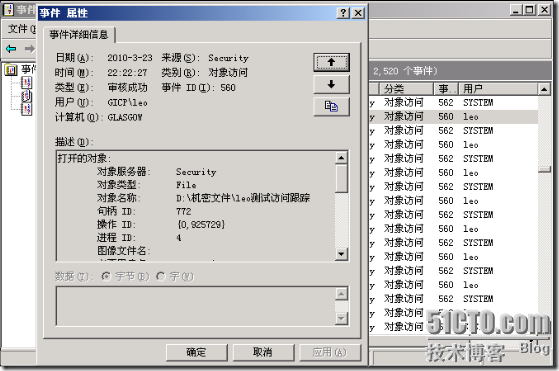Image resolution: width=559 pixels, height=371 pixels.
Task: Show next event with down arrow button
Action: (331, 84)
